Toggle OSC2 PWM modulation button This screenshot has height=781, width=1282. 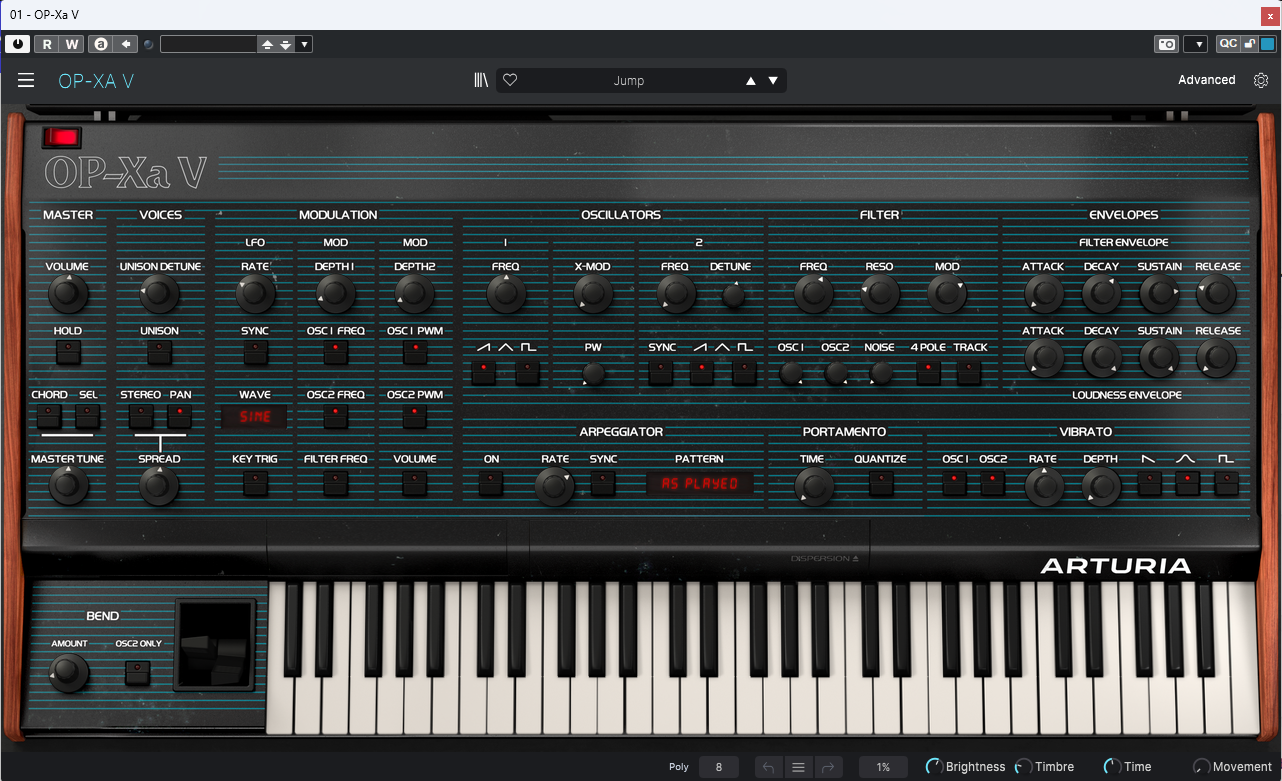[x=415, y=416]
